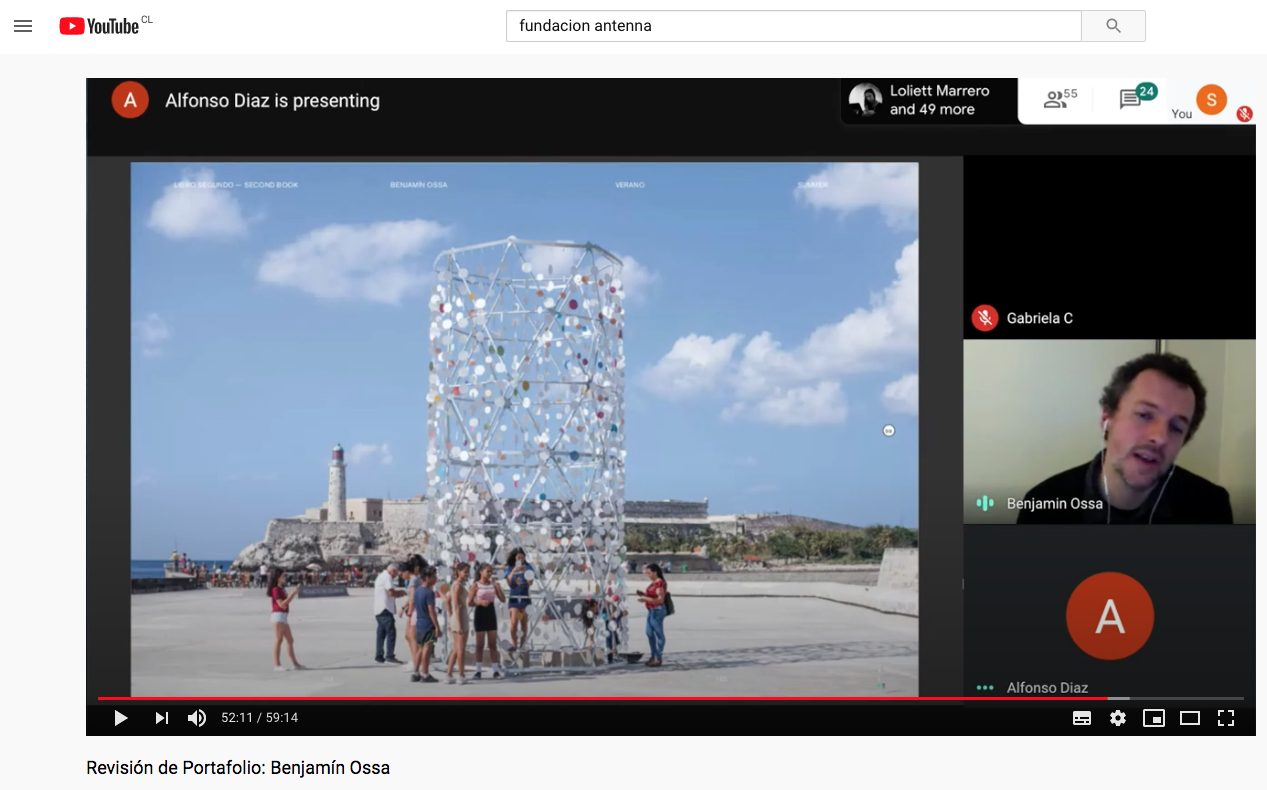The height and width of the screenshot is (790, 1267).
Task: Click Alfonso Diaz's avatar tile
Action: point(1109,616)
